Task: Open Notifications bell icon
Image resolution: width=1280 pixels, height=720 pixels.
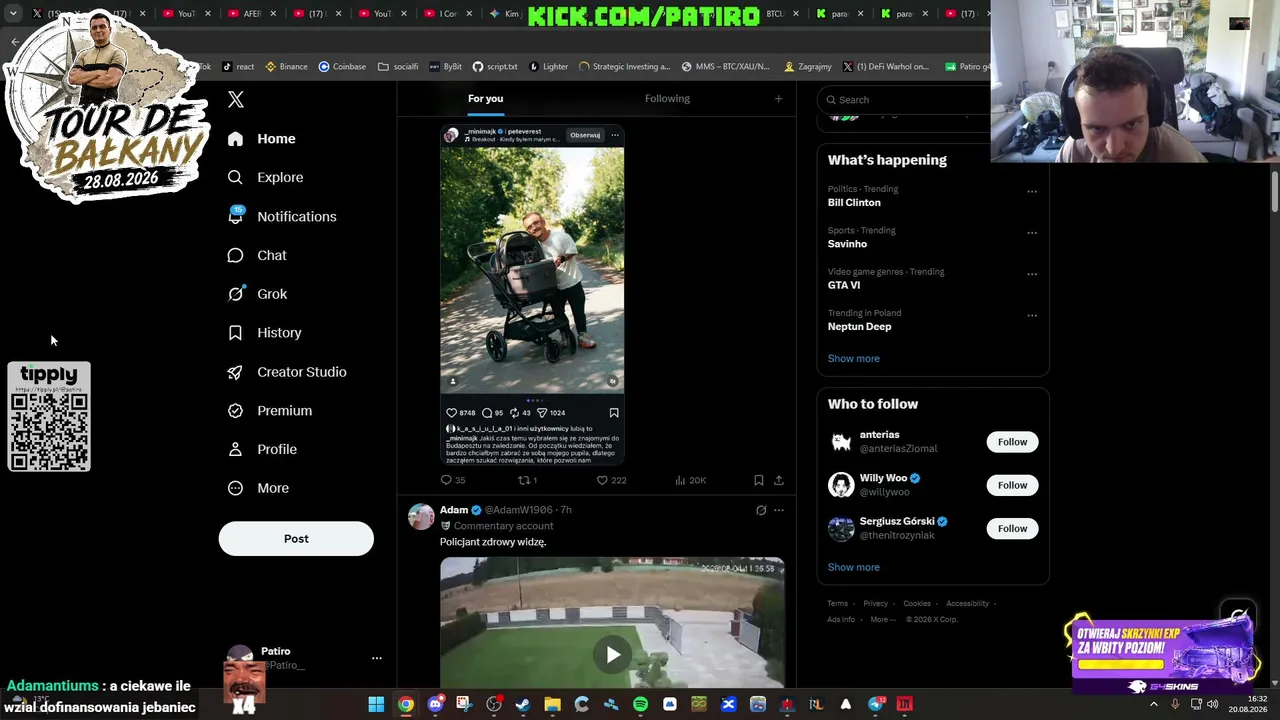Action: tap(235, 216)
